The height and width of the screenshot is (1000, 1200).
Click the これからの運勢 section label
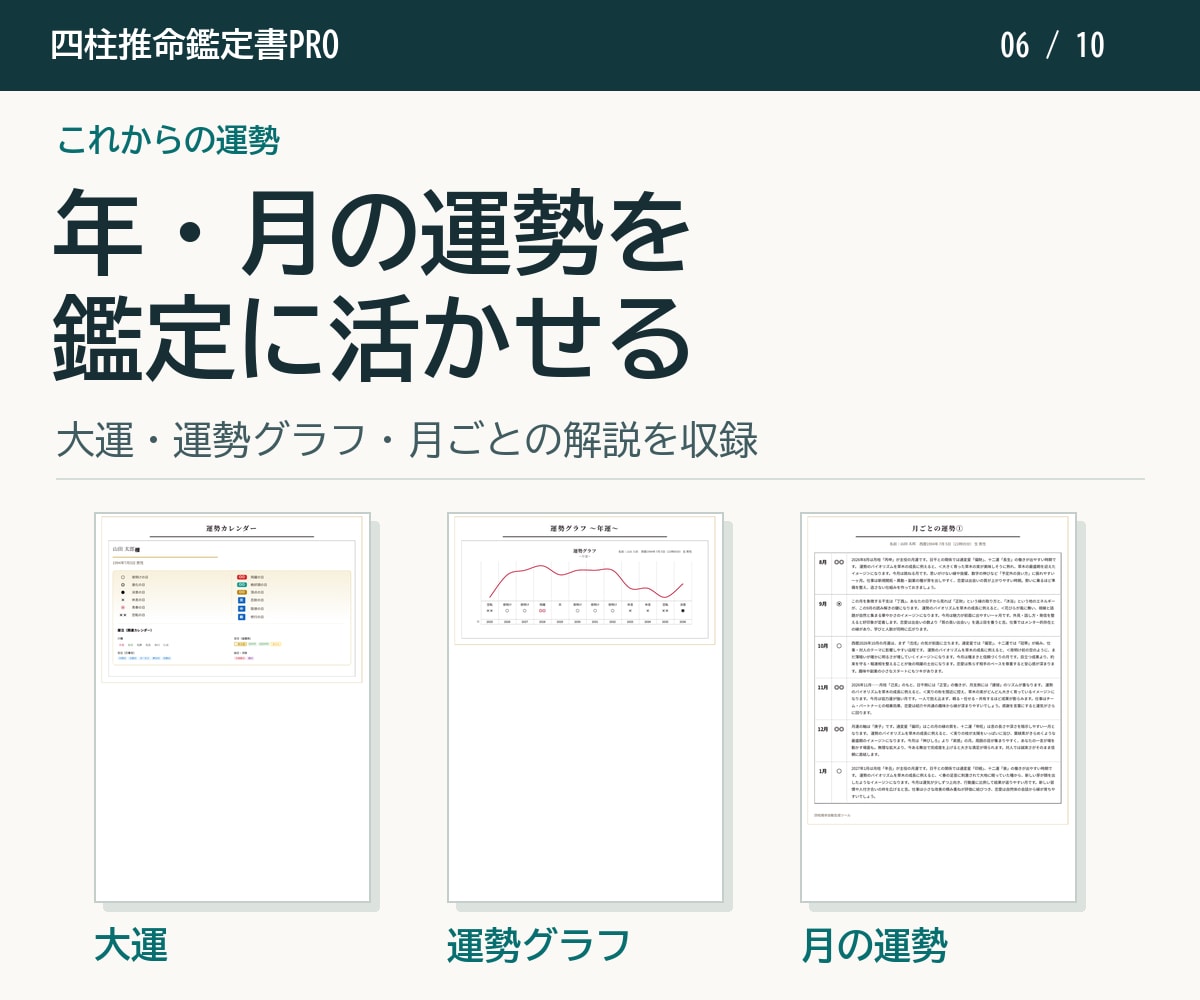point(168,140)
